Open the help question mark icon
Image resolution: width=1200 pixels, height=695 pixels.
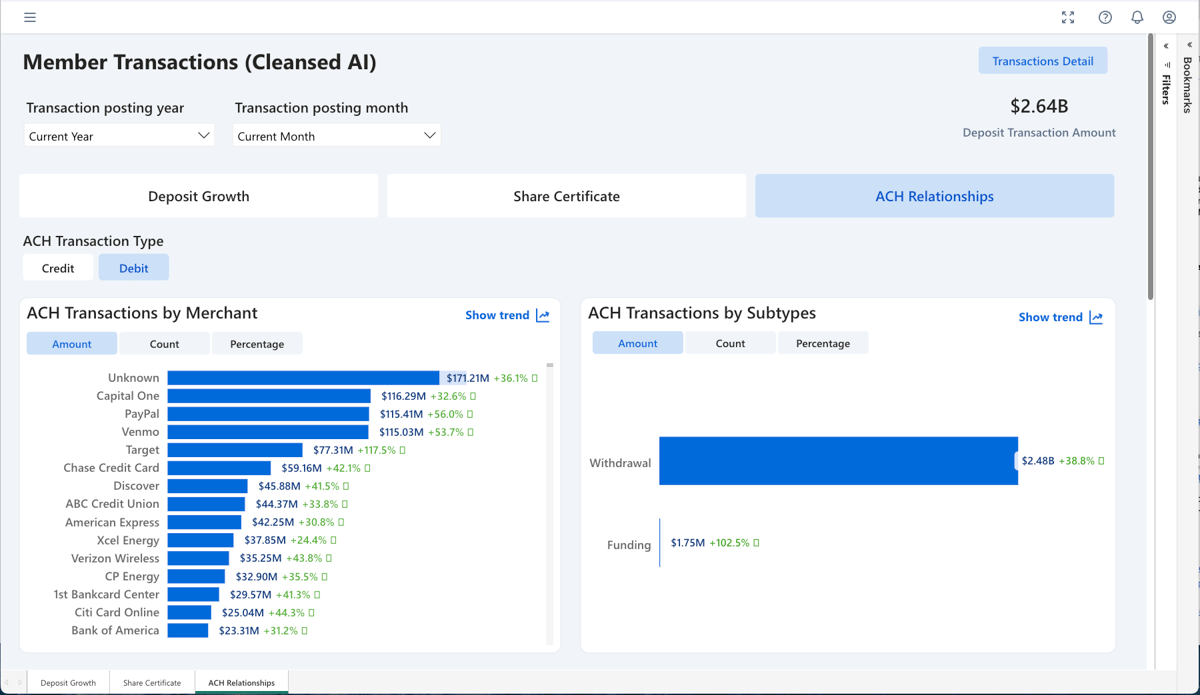click(x=1105, y=17)
